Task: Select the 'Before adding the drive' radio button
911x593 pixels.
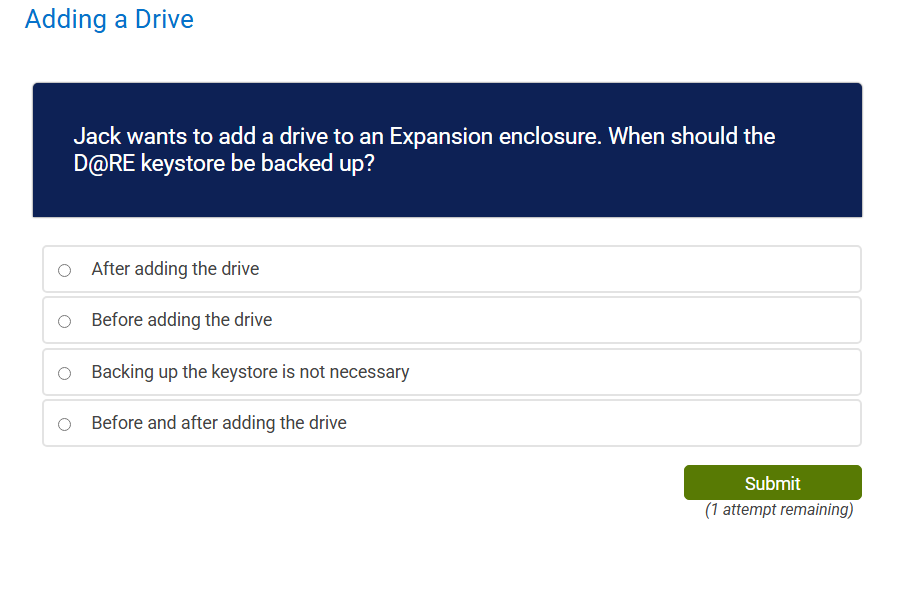Action: (x=64, y=320)
